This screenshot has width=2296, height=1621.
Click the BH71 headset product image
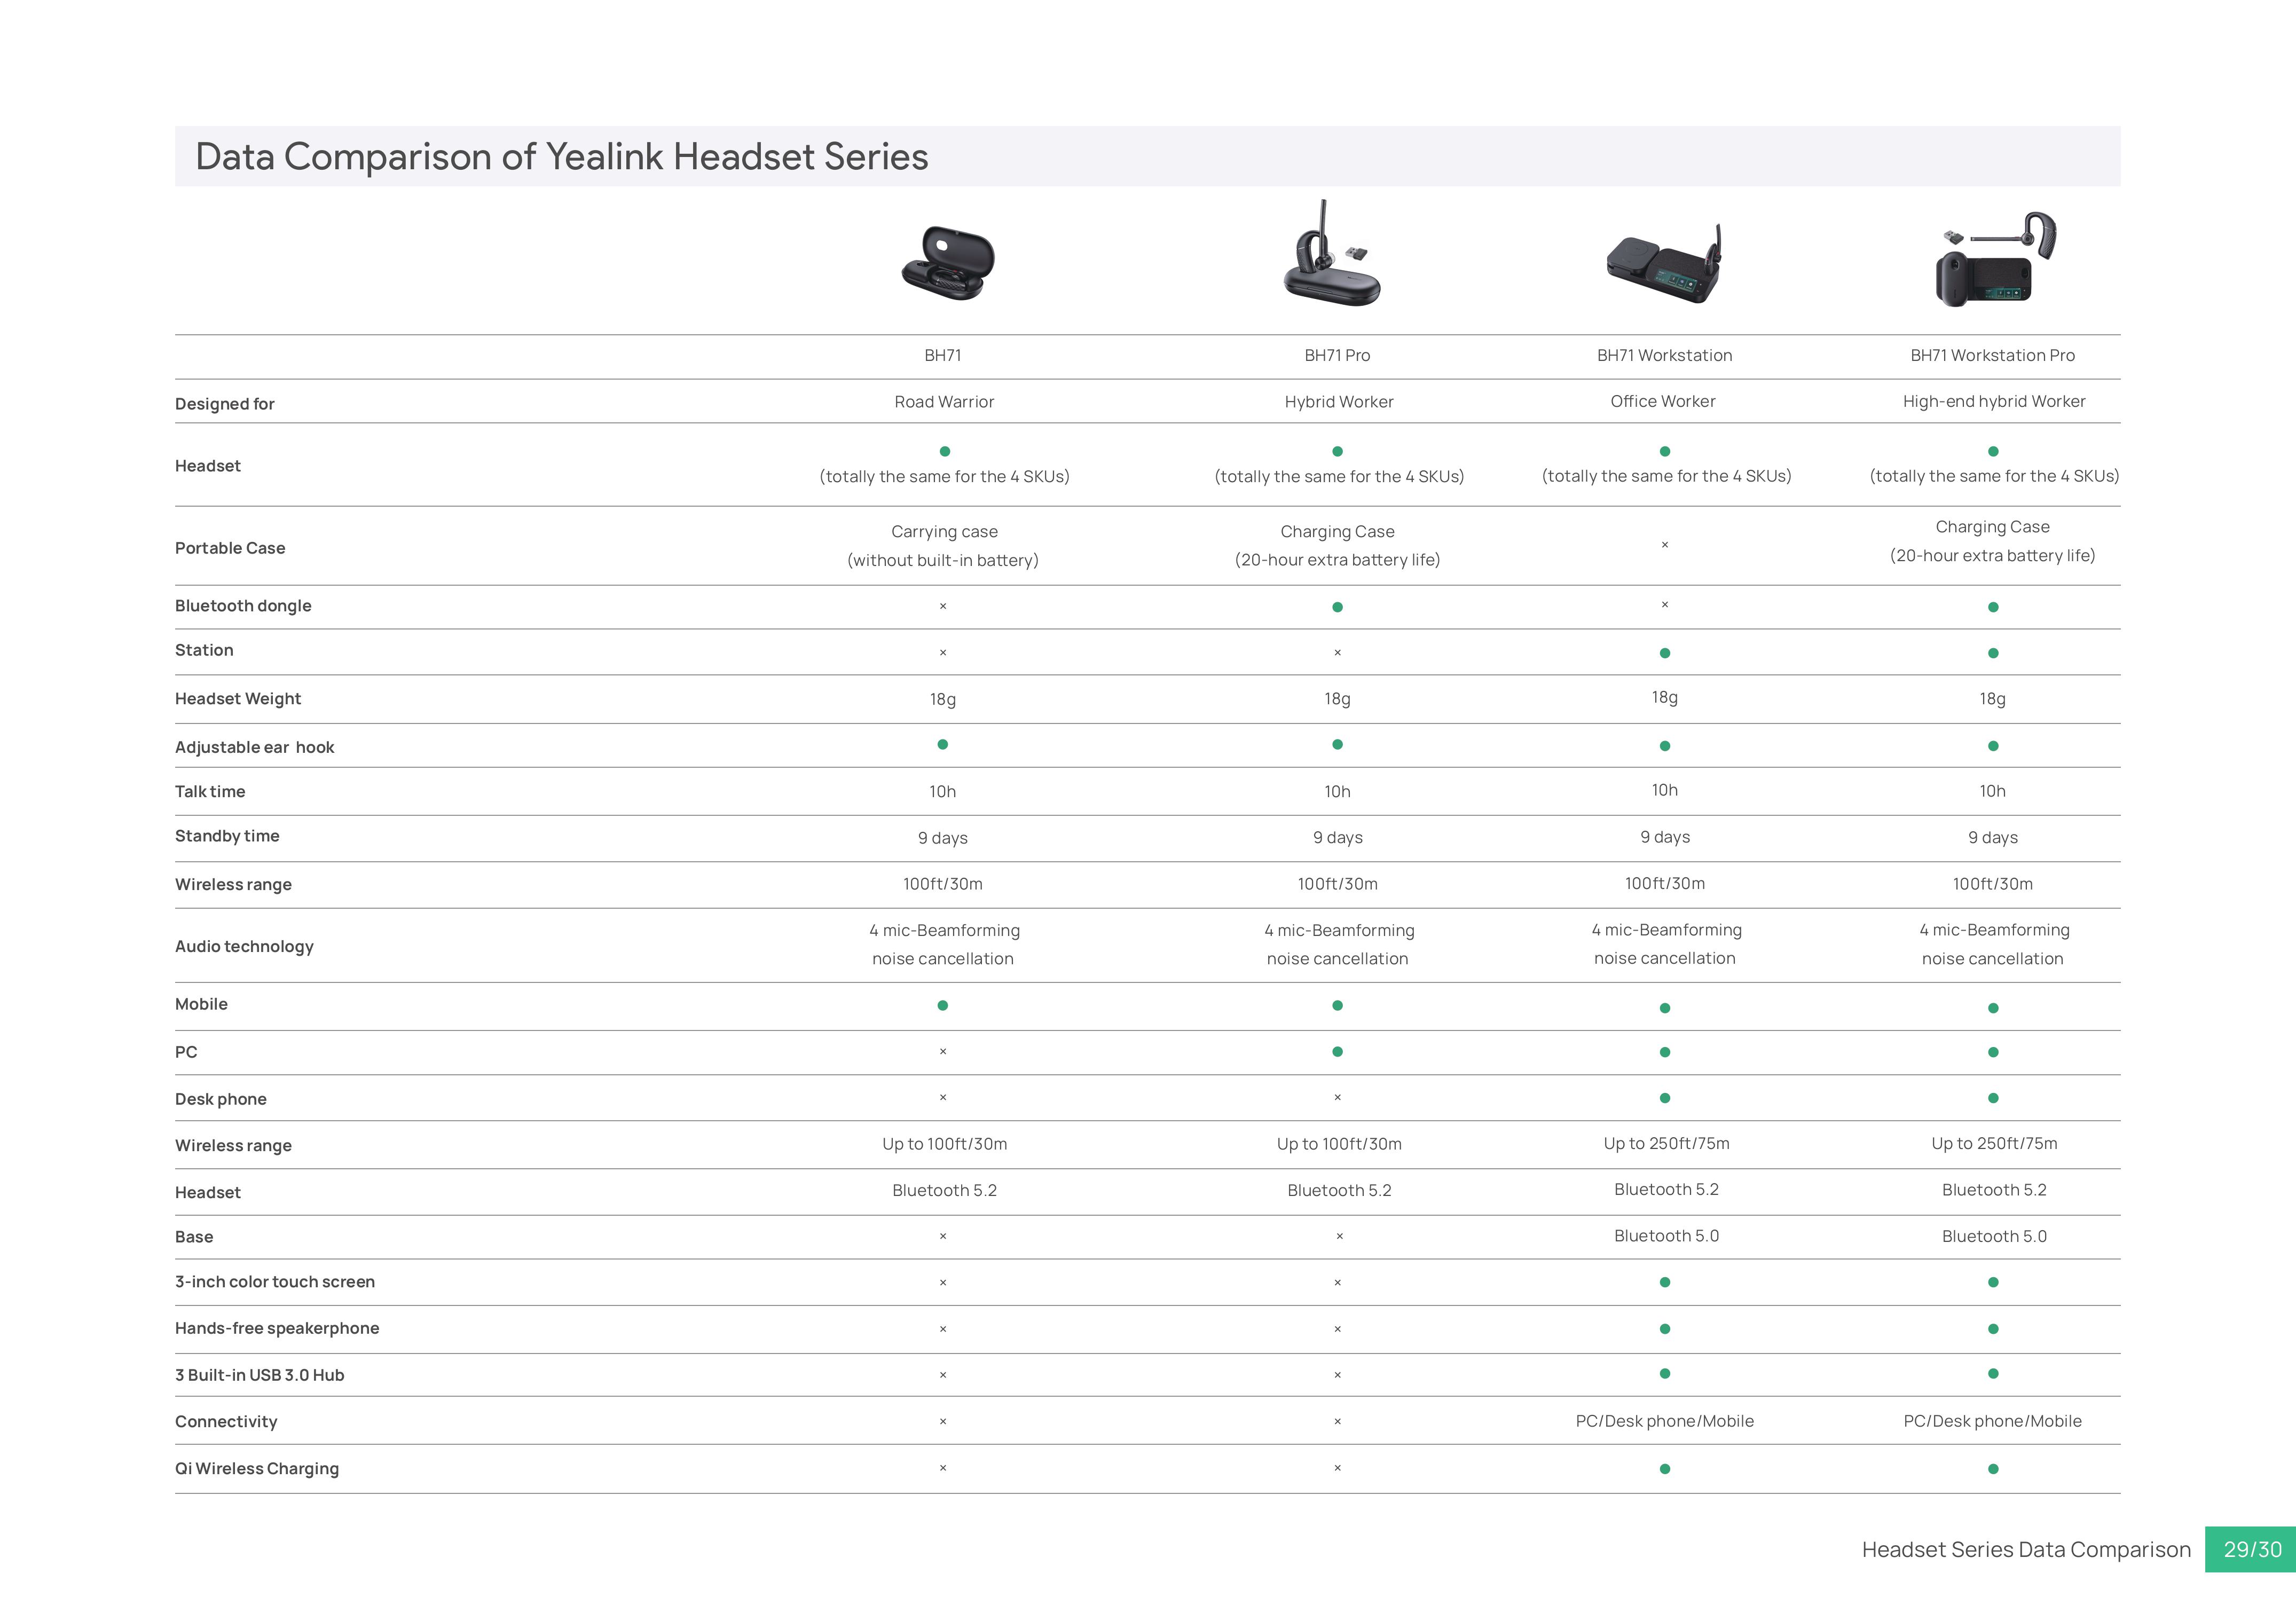(947, 262)
